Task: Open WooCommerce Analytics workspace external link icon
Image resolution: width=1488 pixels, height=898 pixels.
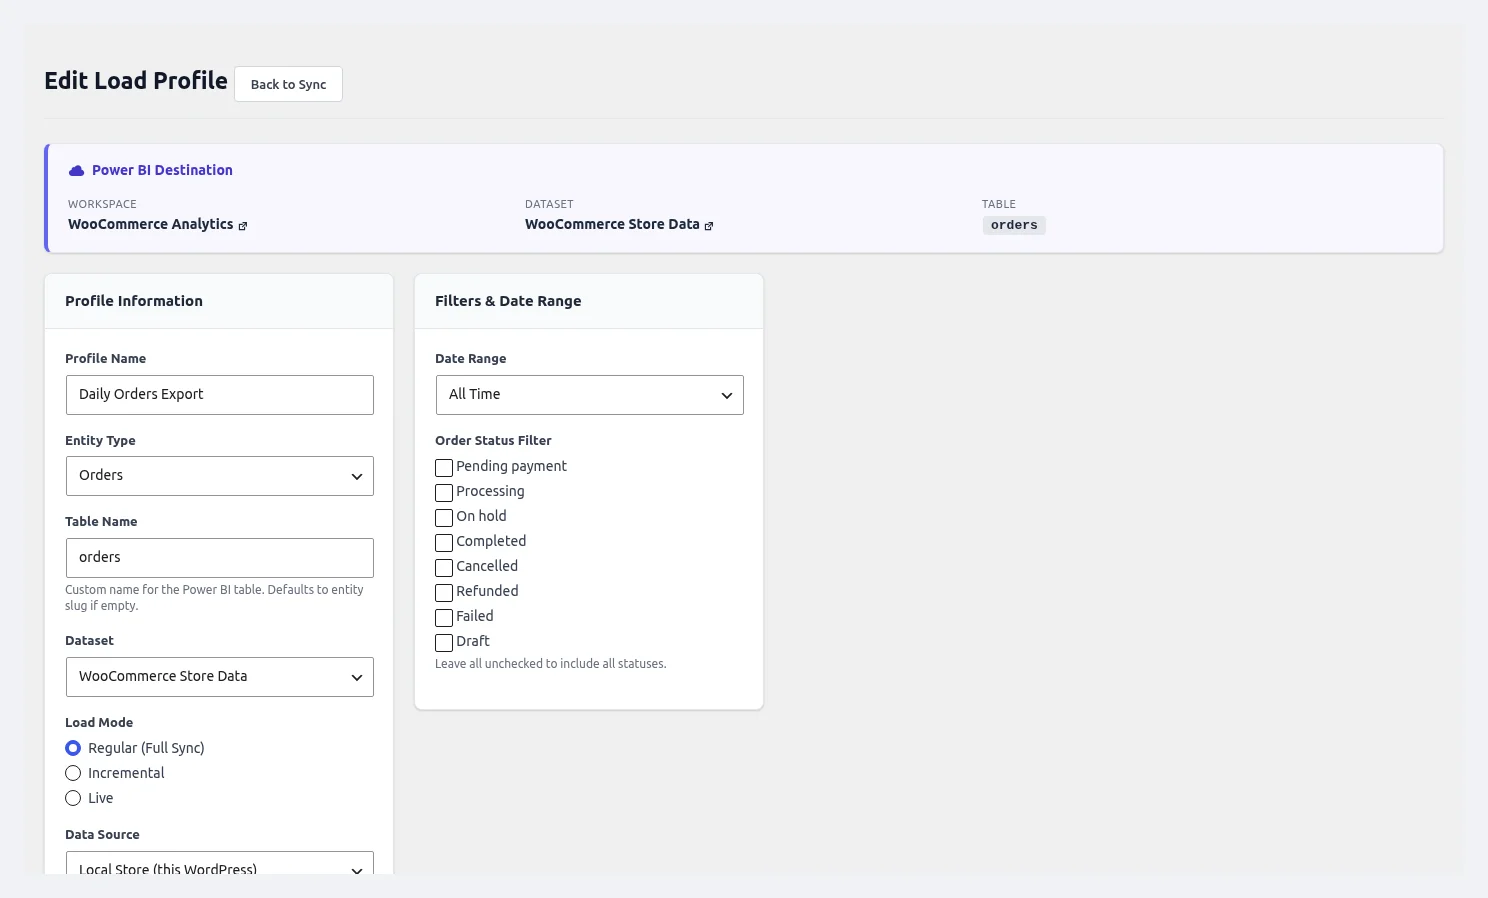Action: coord(242,226)
